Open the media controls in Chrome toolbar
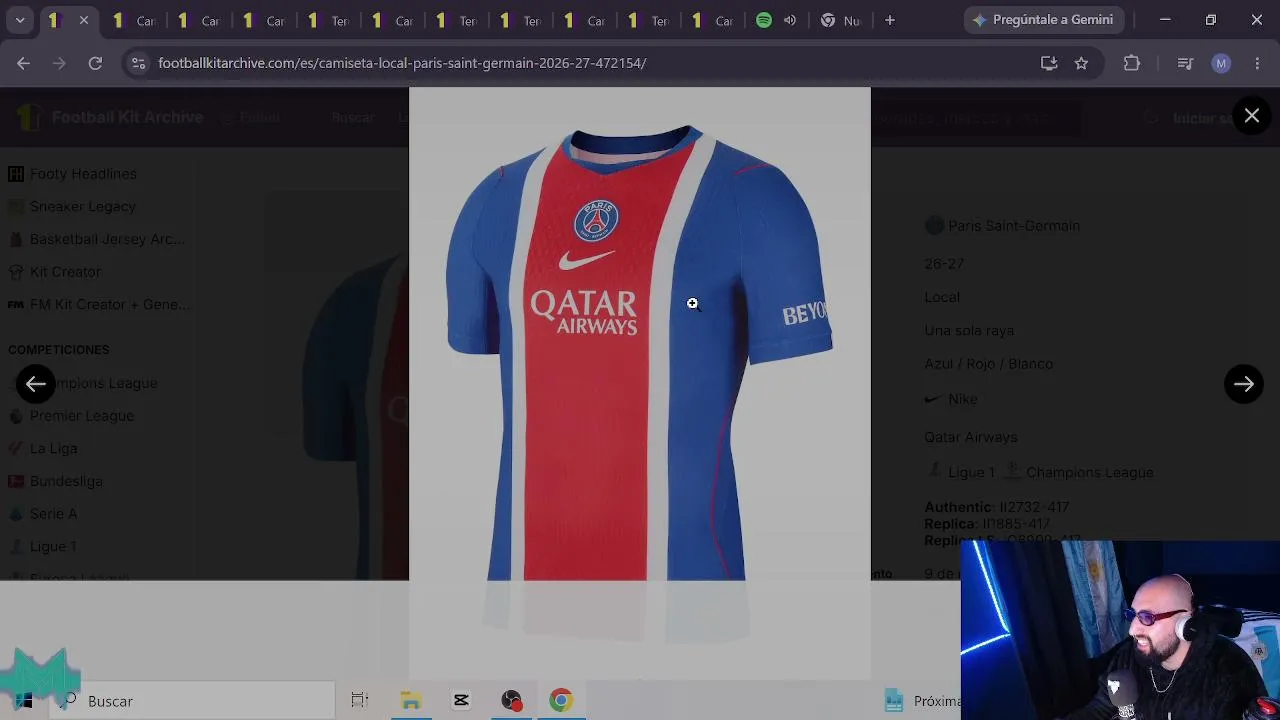The width and height of the screenshot is (1280, 720). click(1185, 63)
